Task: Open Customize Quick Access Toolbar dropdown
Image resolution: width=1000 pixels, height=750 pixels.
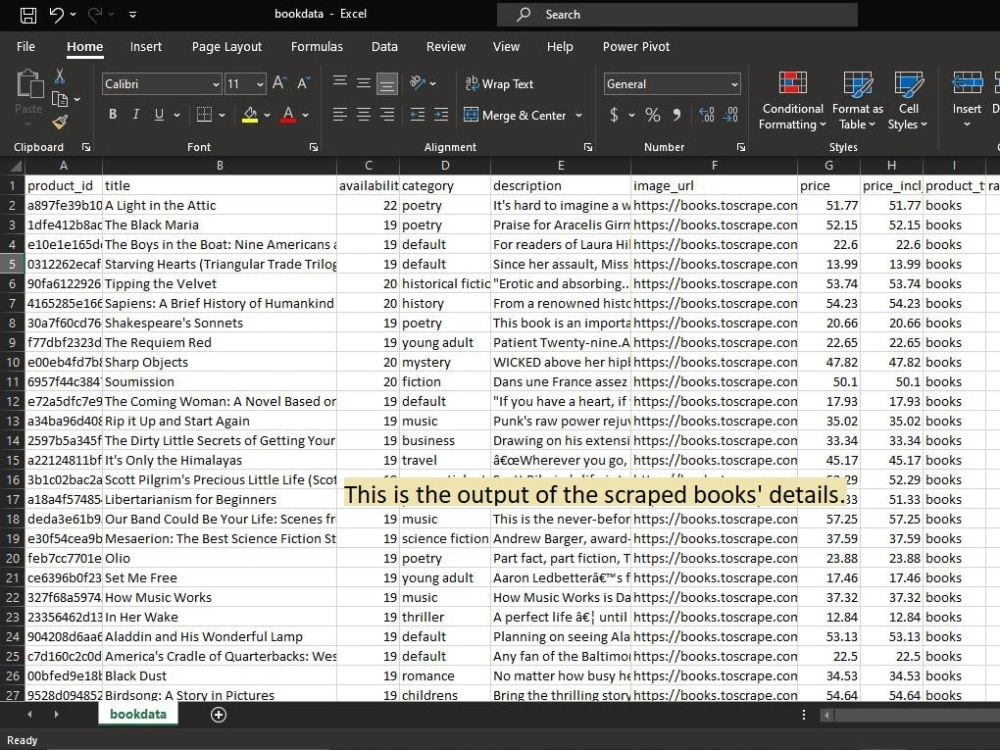Action: [133, 14]
